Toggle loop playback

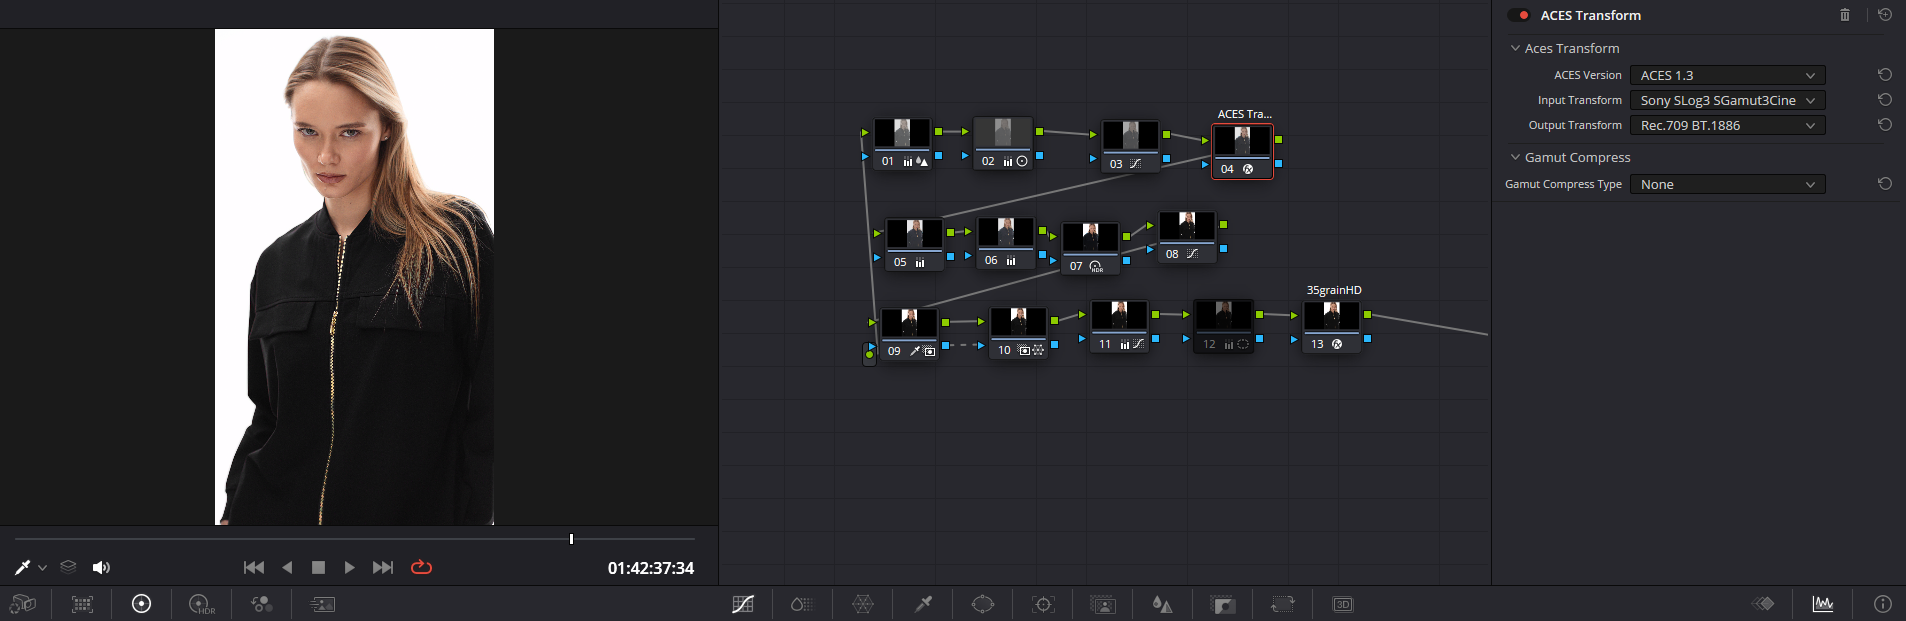421,567
